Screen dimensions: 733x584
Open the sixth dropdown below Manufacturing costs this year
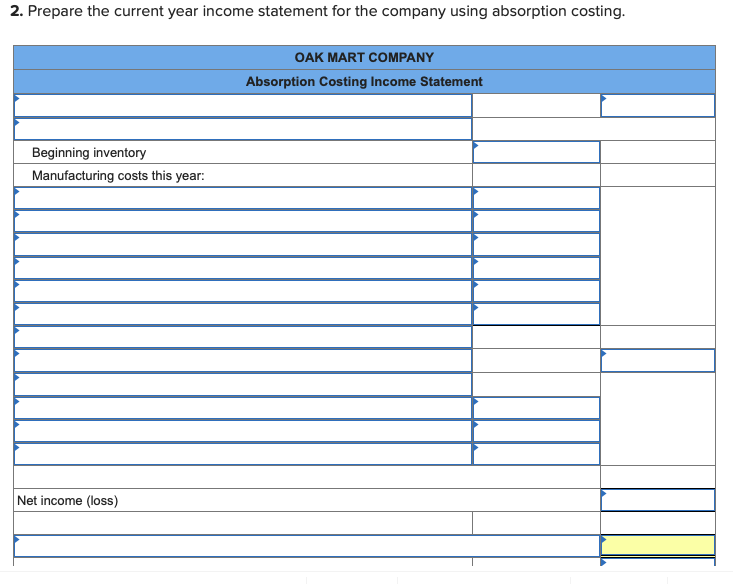[243, 314]
